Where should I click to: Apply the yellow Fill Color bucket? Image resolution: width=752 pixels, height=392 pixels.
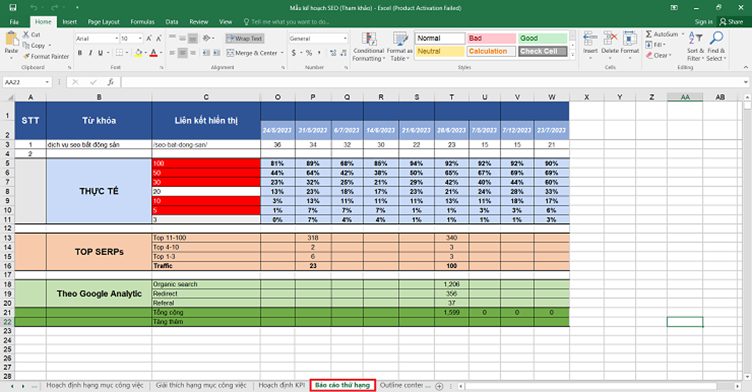[138, 53]
